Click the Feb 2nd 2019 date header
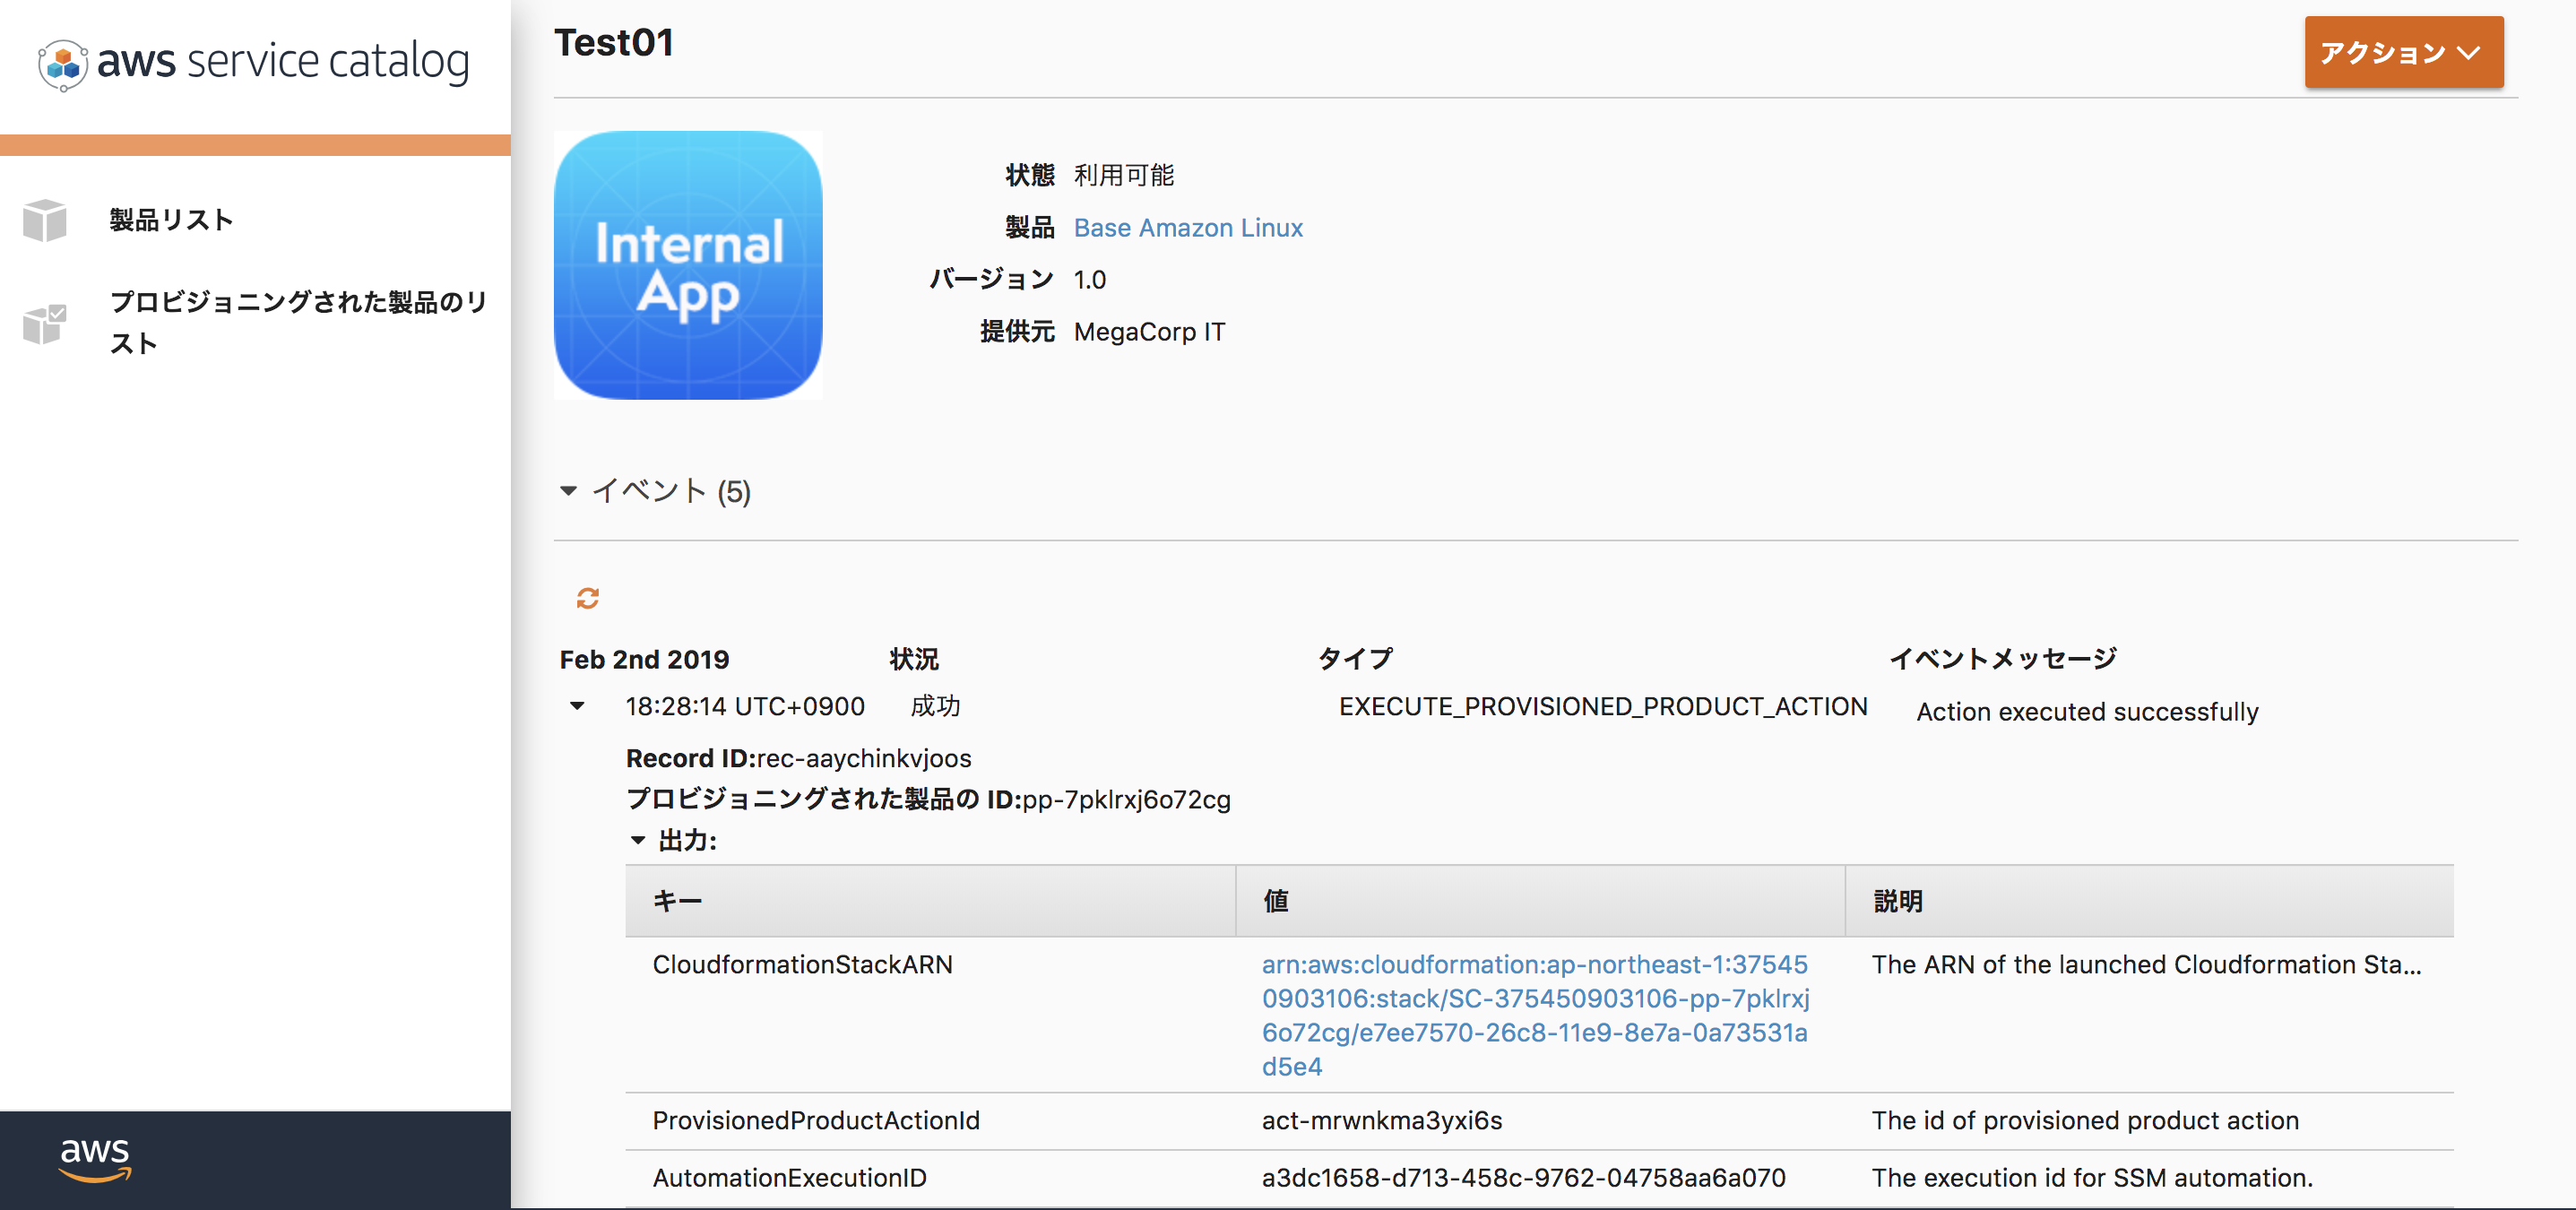The image size is (2576, 1210). [644, 660]
